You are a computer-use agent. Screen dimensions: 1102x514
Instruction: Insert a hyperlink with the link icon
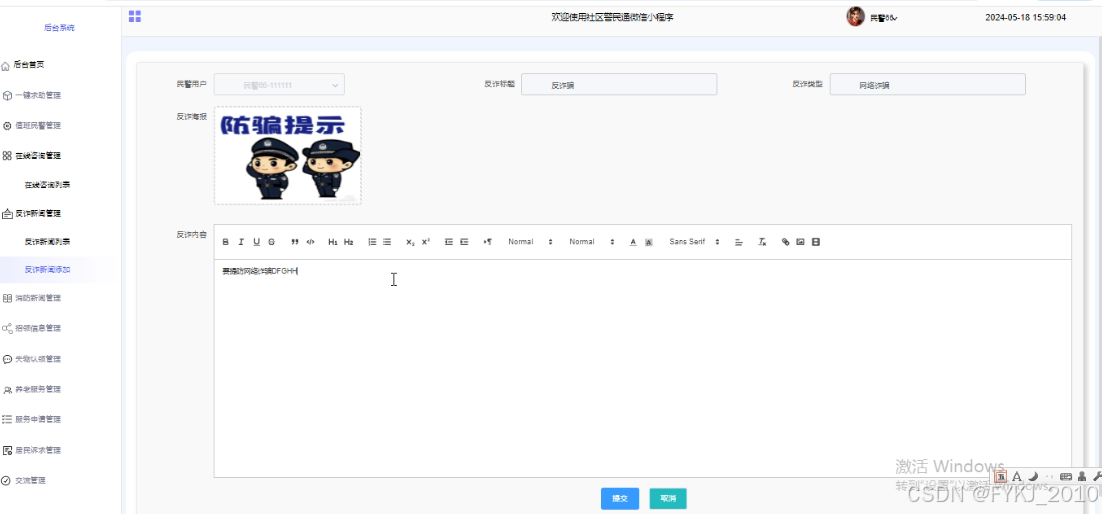point(786,242)
